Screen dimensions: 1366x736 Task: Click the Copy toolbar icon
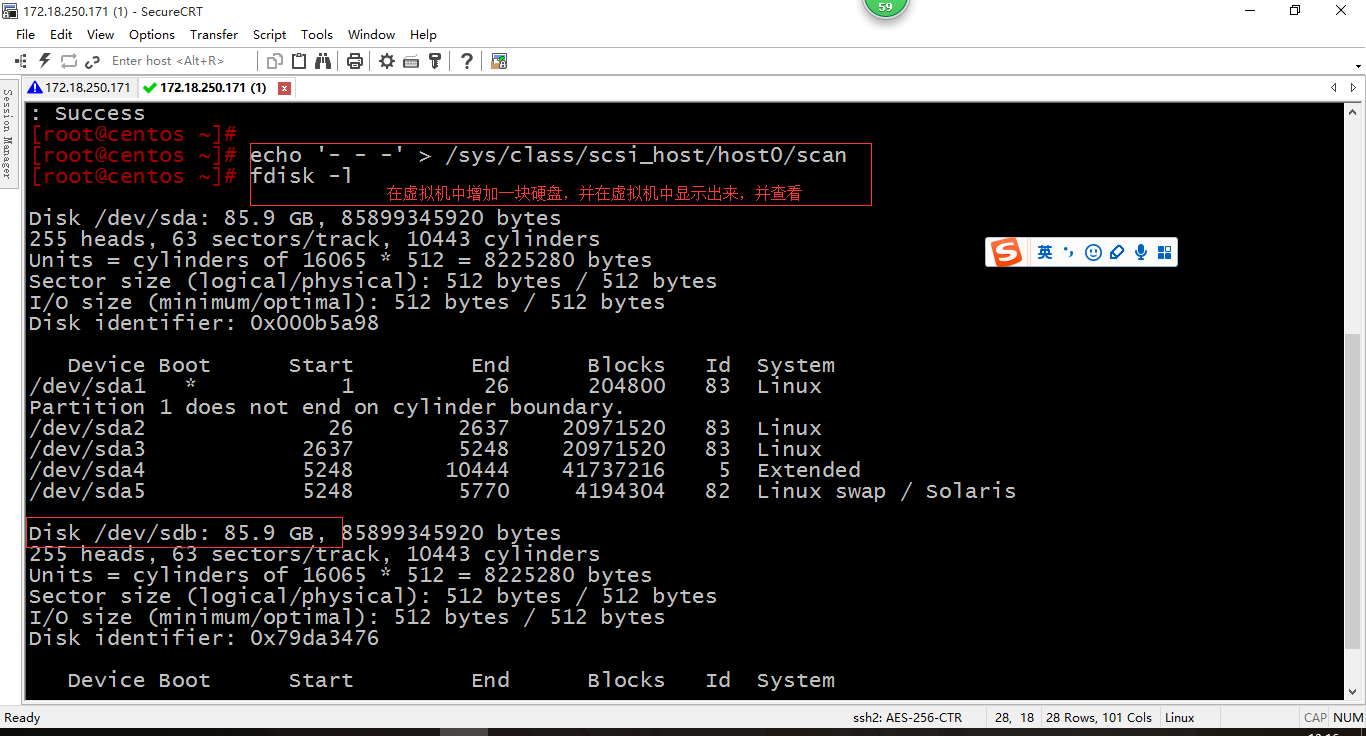tap(275, 61)
